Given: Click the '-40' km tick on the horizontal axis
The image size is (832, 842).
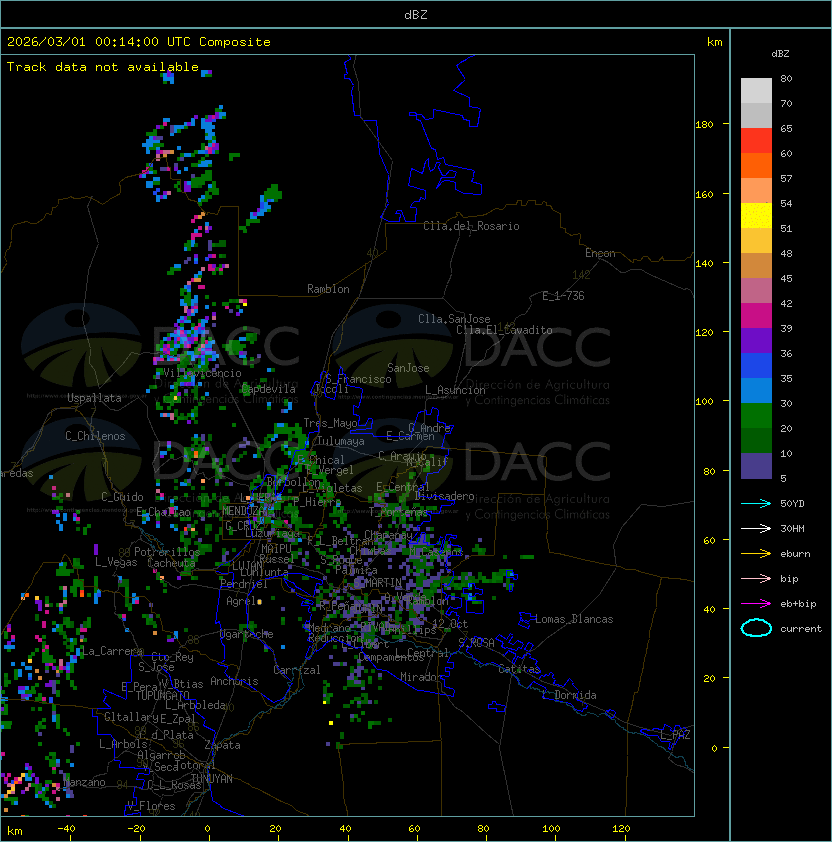Looking at the screenshot, I should pos(66,829).
